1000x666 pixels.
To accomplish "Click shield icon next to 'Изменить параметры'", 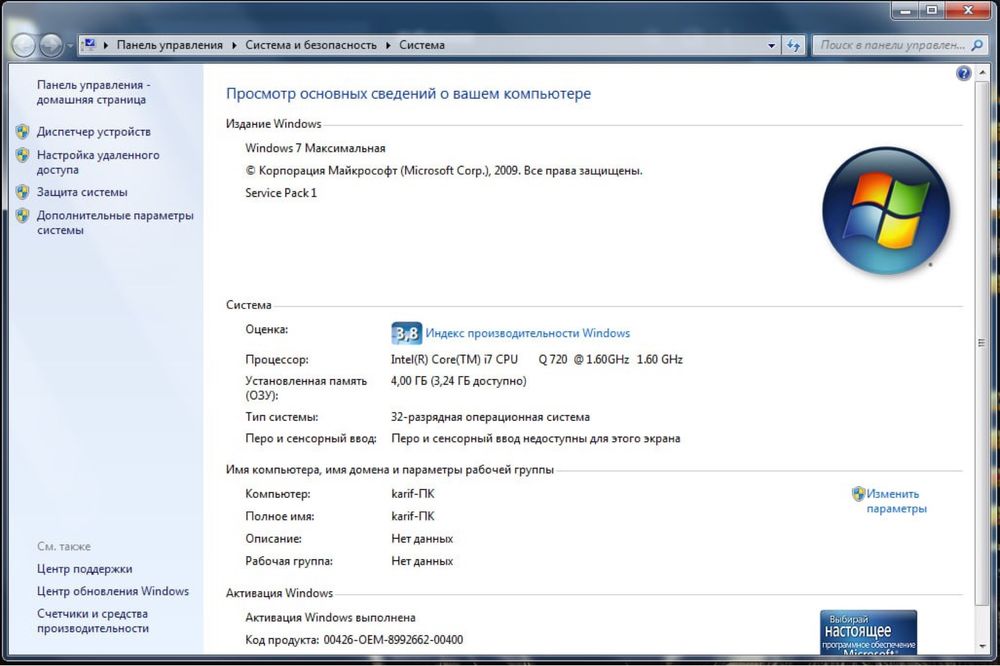I will (858, 493).
